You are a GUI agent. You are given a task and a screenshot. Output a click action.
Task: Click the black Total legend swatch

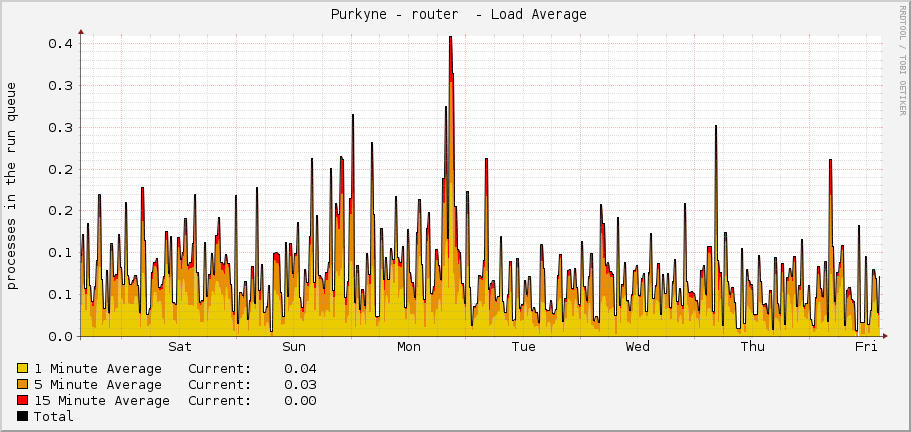pyautogui.click(x=23, y=417)
